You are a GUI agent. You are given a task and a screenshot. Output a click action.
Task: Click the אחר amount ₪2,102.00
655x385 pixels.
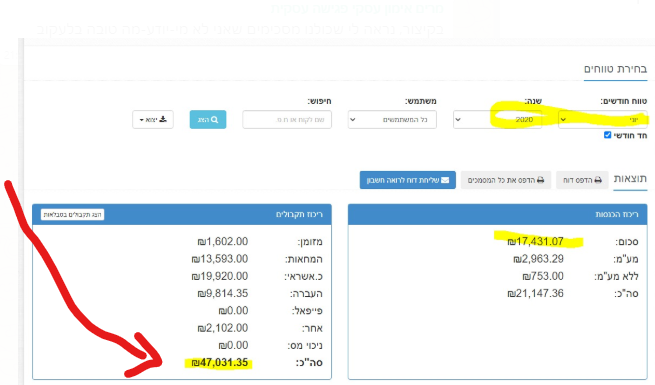[x=223, y=328]
